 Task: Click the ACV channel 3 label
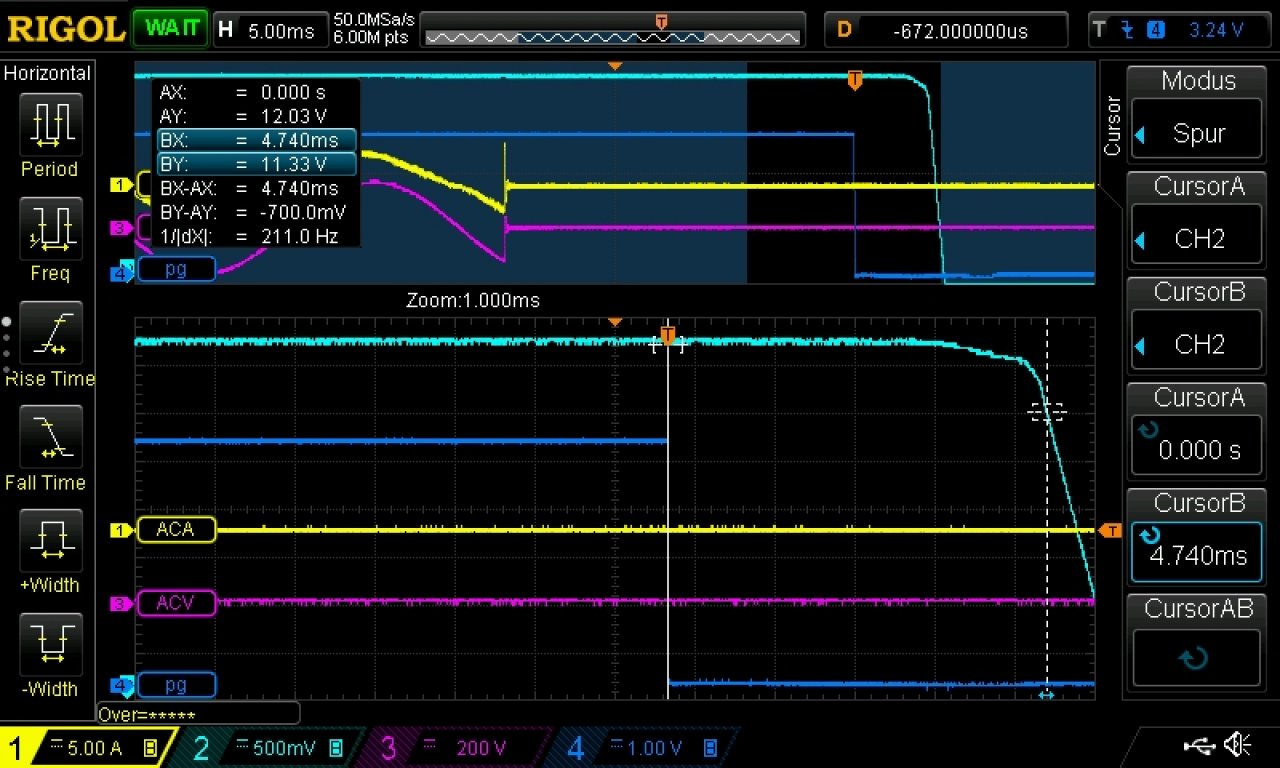coord(176,603)
